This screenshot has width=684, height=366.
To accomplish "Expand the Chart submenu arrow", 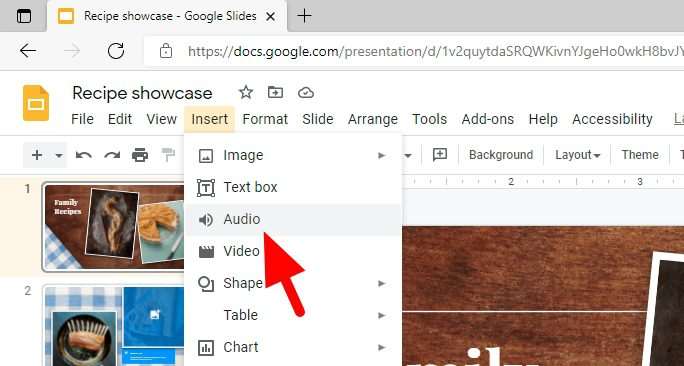I will tap(382, 348).
